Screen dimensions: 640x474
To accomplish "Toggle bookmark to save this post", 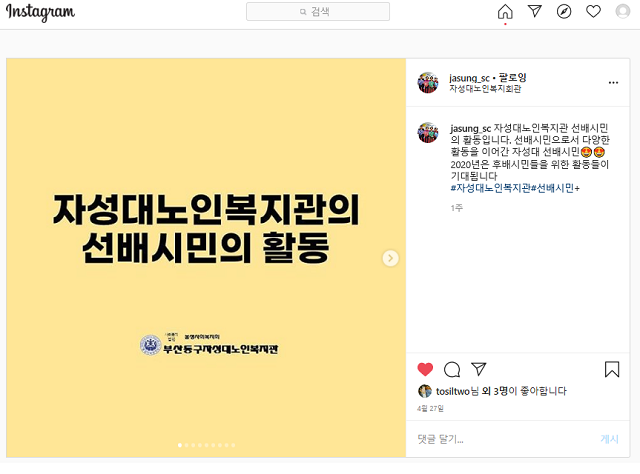I will 612,369.
